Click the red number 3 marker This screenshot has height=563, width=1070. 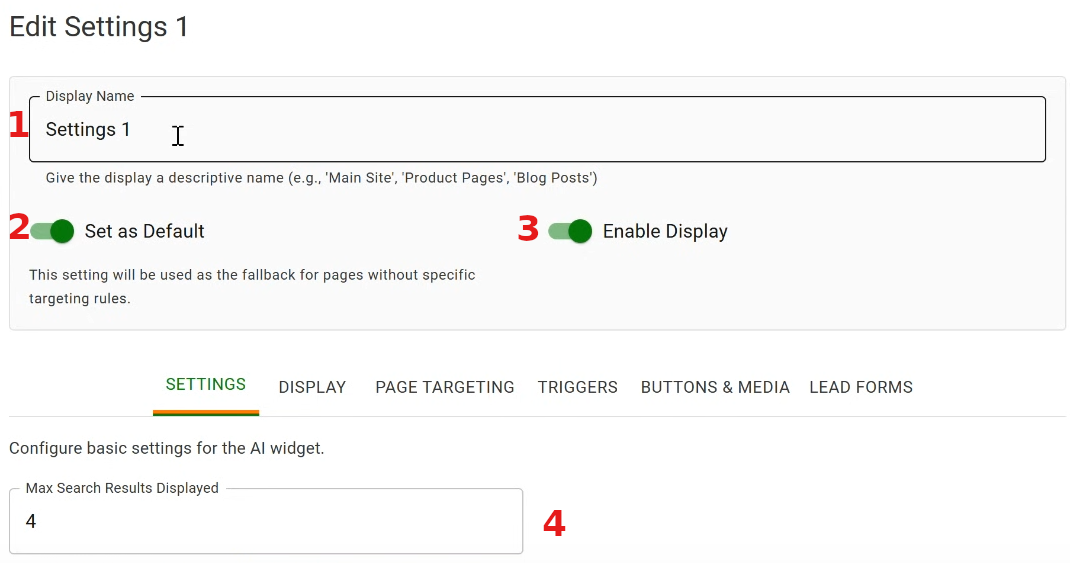[x=528, y=229]
